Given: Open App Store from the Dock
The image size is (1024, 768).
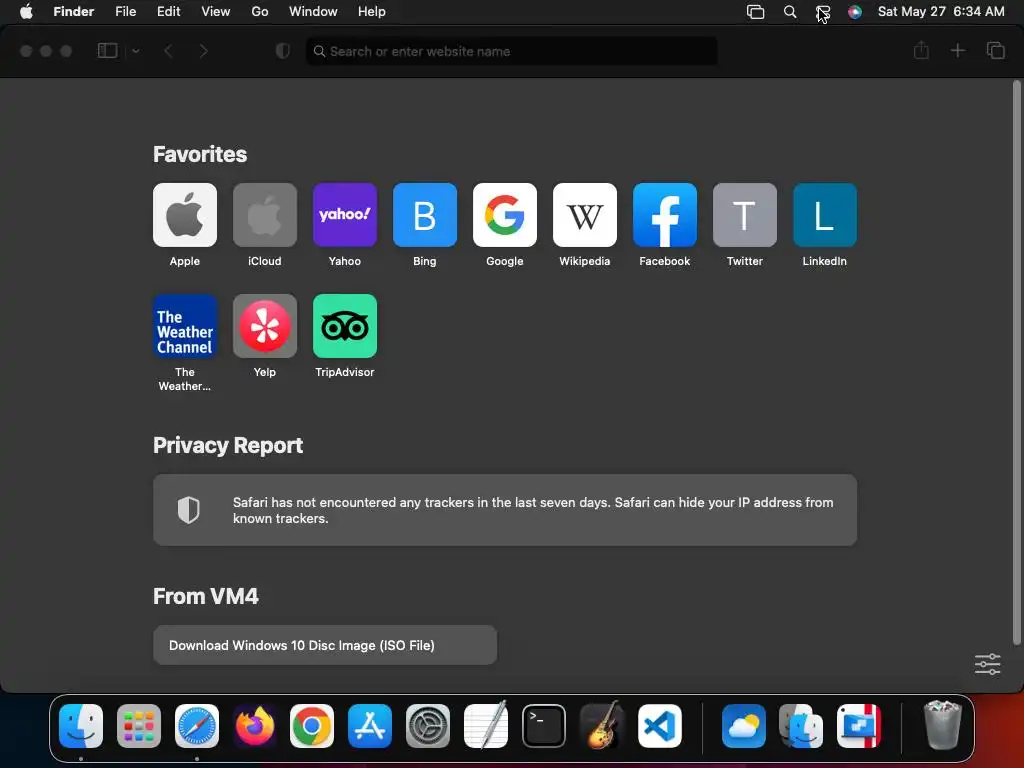Looking at the screenshot, I should tap(370, 726).
